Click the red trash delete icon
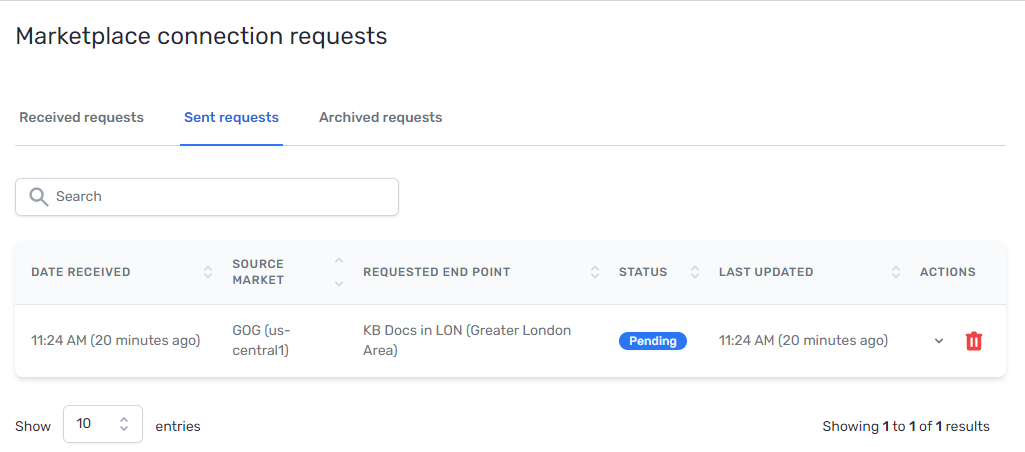 click(x=973, y=341)
